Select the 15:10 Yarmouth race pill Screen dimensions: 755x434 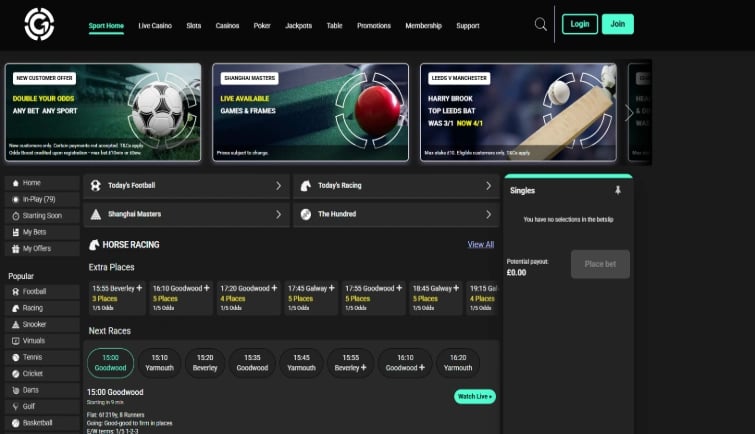[x=159, y=363]
